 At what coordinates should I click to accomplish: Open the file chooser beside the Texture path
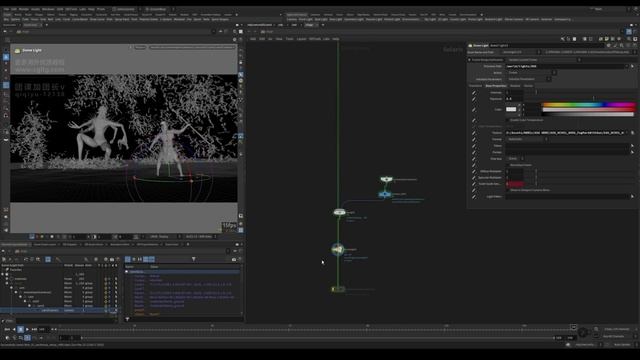tap(632, 133)
